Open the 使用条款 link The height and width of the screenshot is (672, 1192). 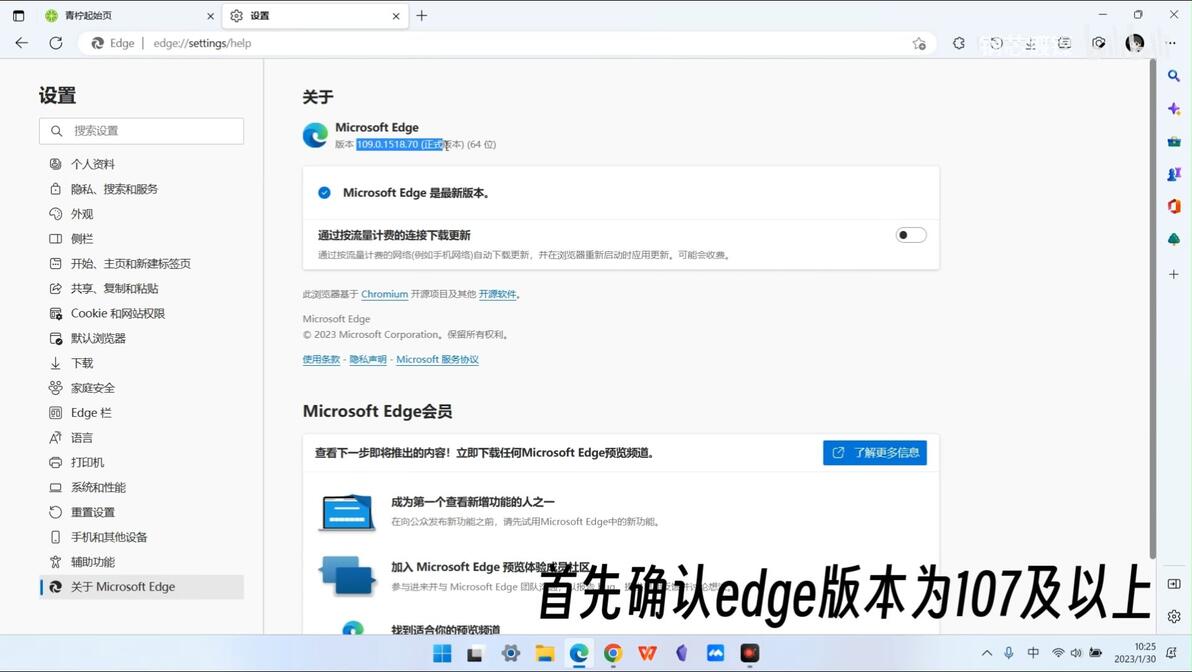[x=321, y=360]
